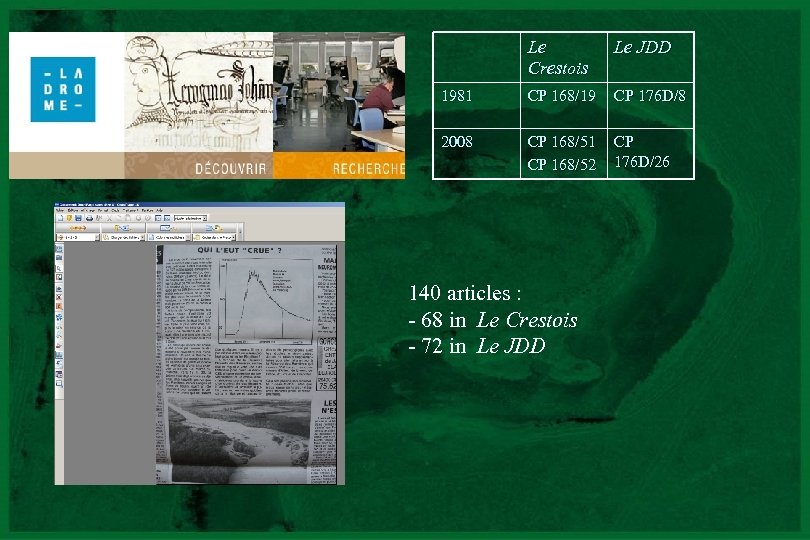Click table cell CP 168/51
This screenshot has height=540, width=810.
click(562, 142)
